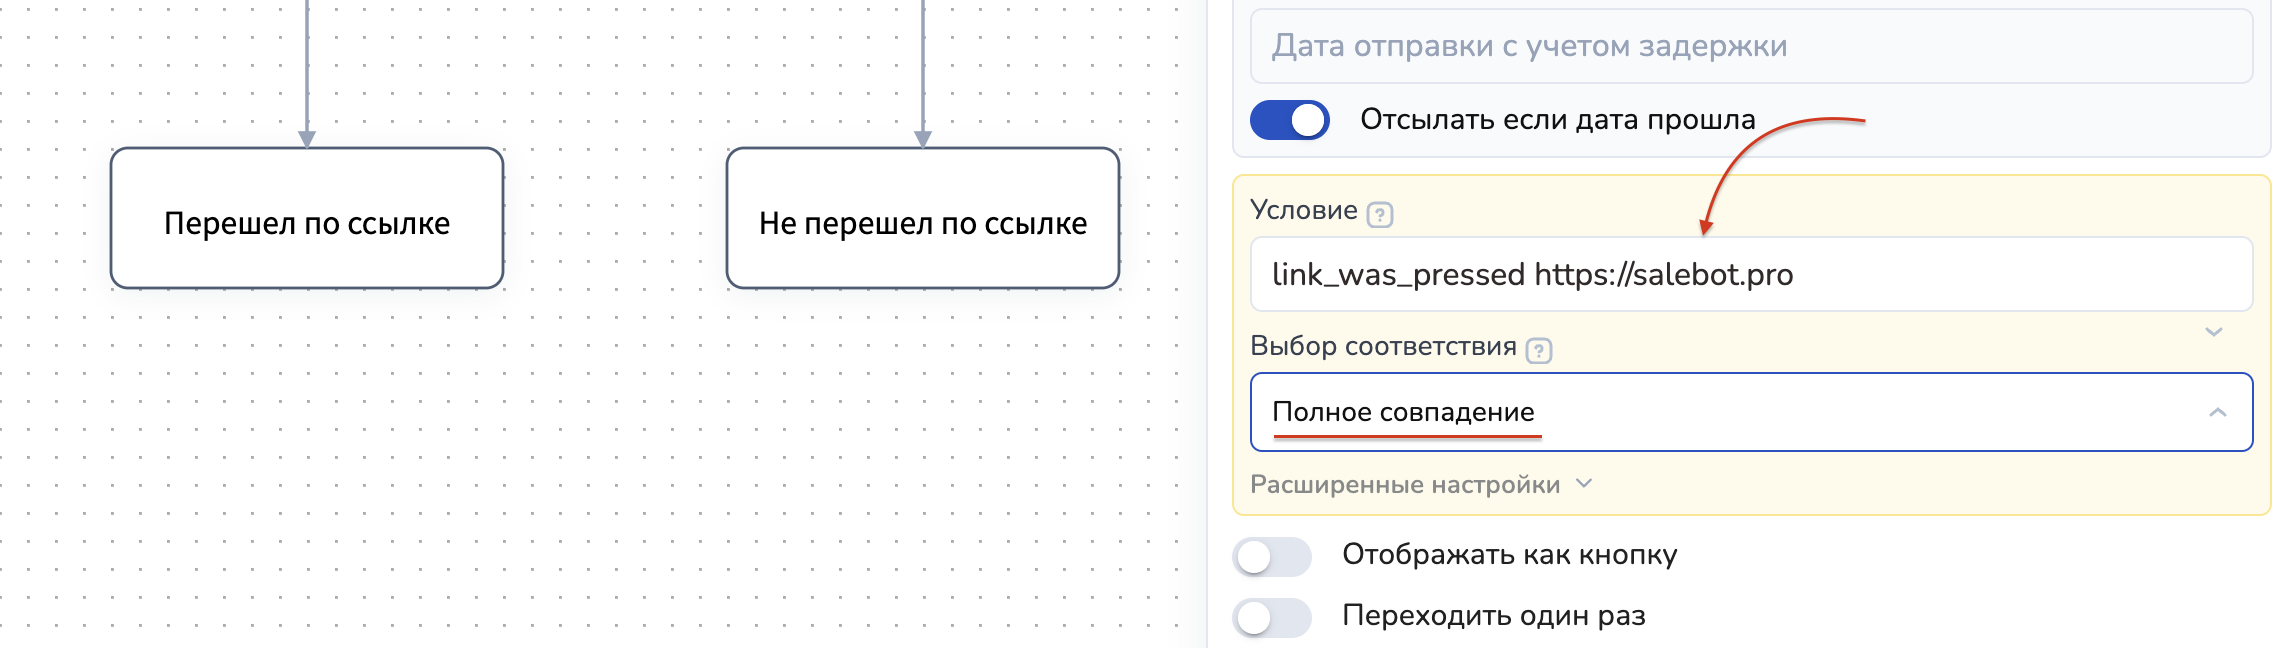Click the chevron arrow after Расширенные настройки

tap(1584, 484)
